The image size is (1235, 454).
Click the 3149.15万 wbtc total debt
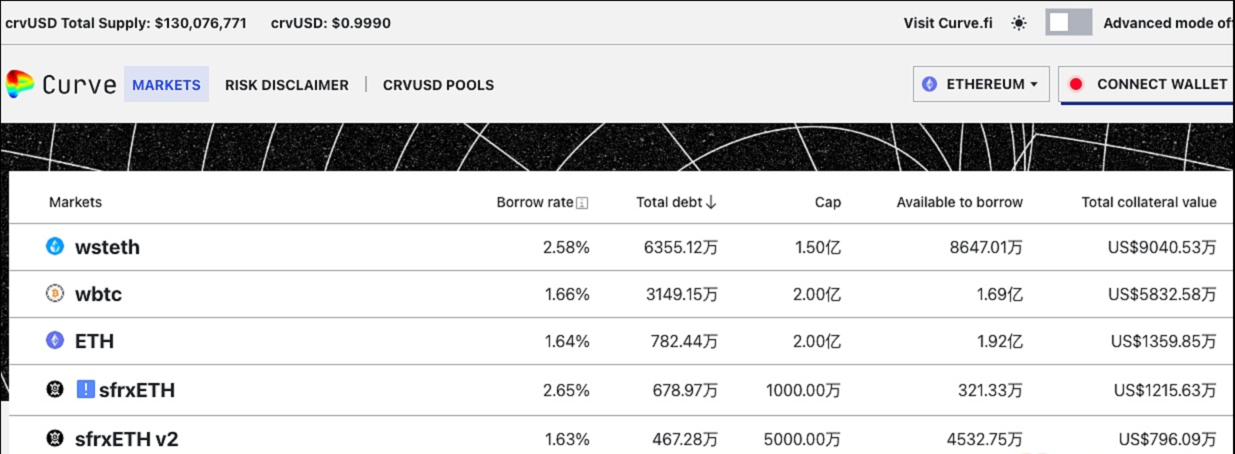tap(682, 294)
